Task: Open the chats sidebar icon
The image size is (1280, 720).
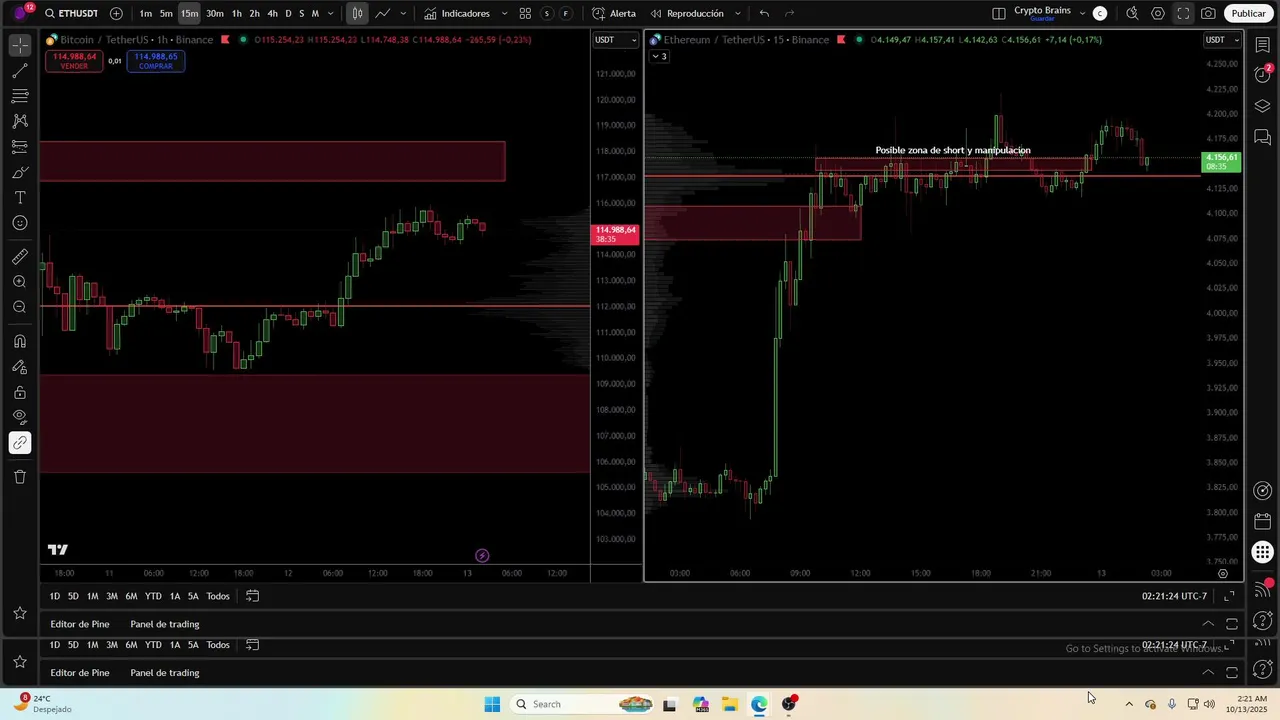Action: (x=1263, y=138)
